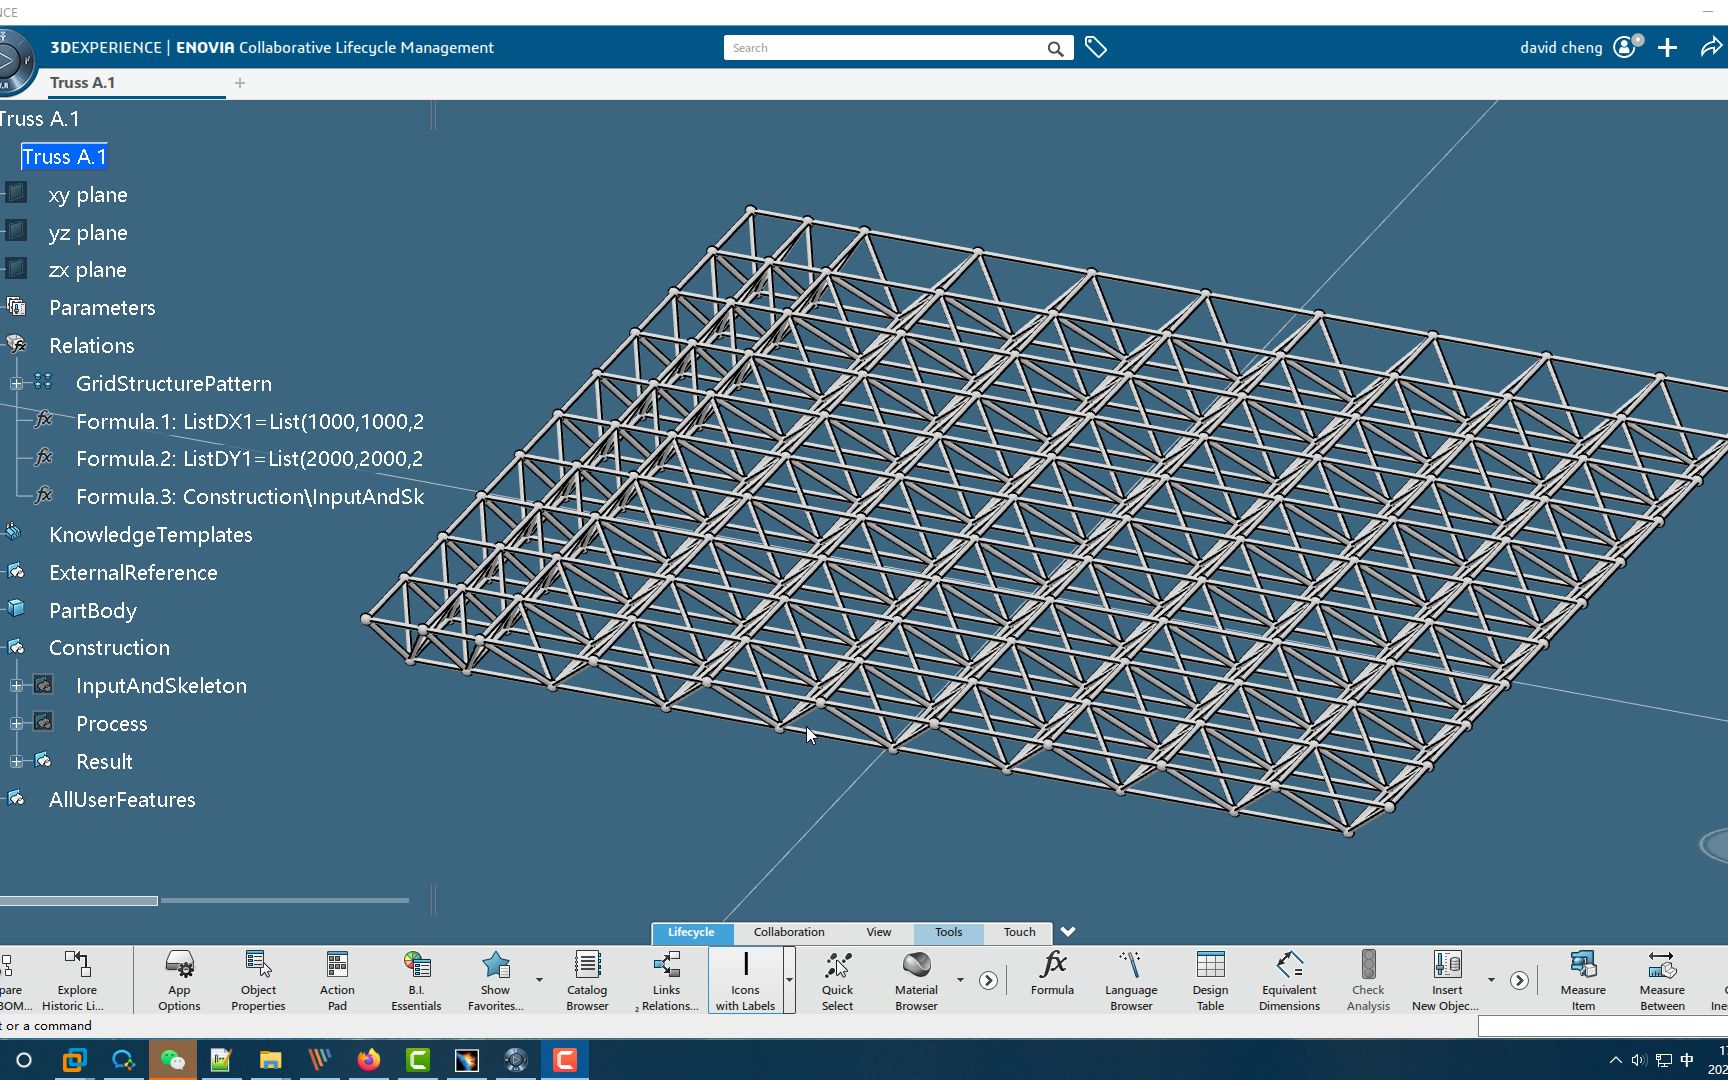The image size is (1728, 1080).
Task: Open Equivalent Dimensions tool
Action: click(1288, 978)
